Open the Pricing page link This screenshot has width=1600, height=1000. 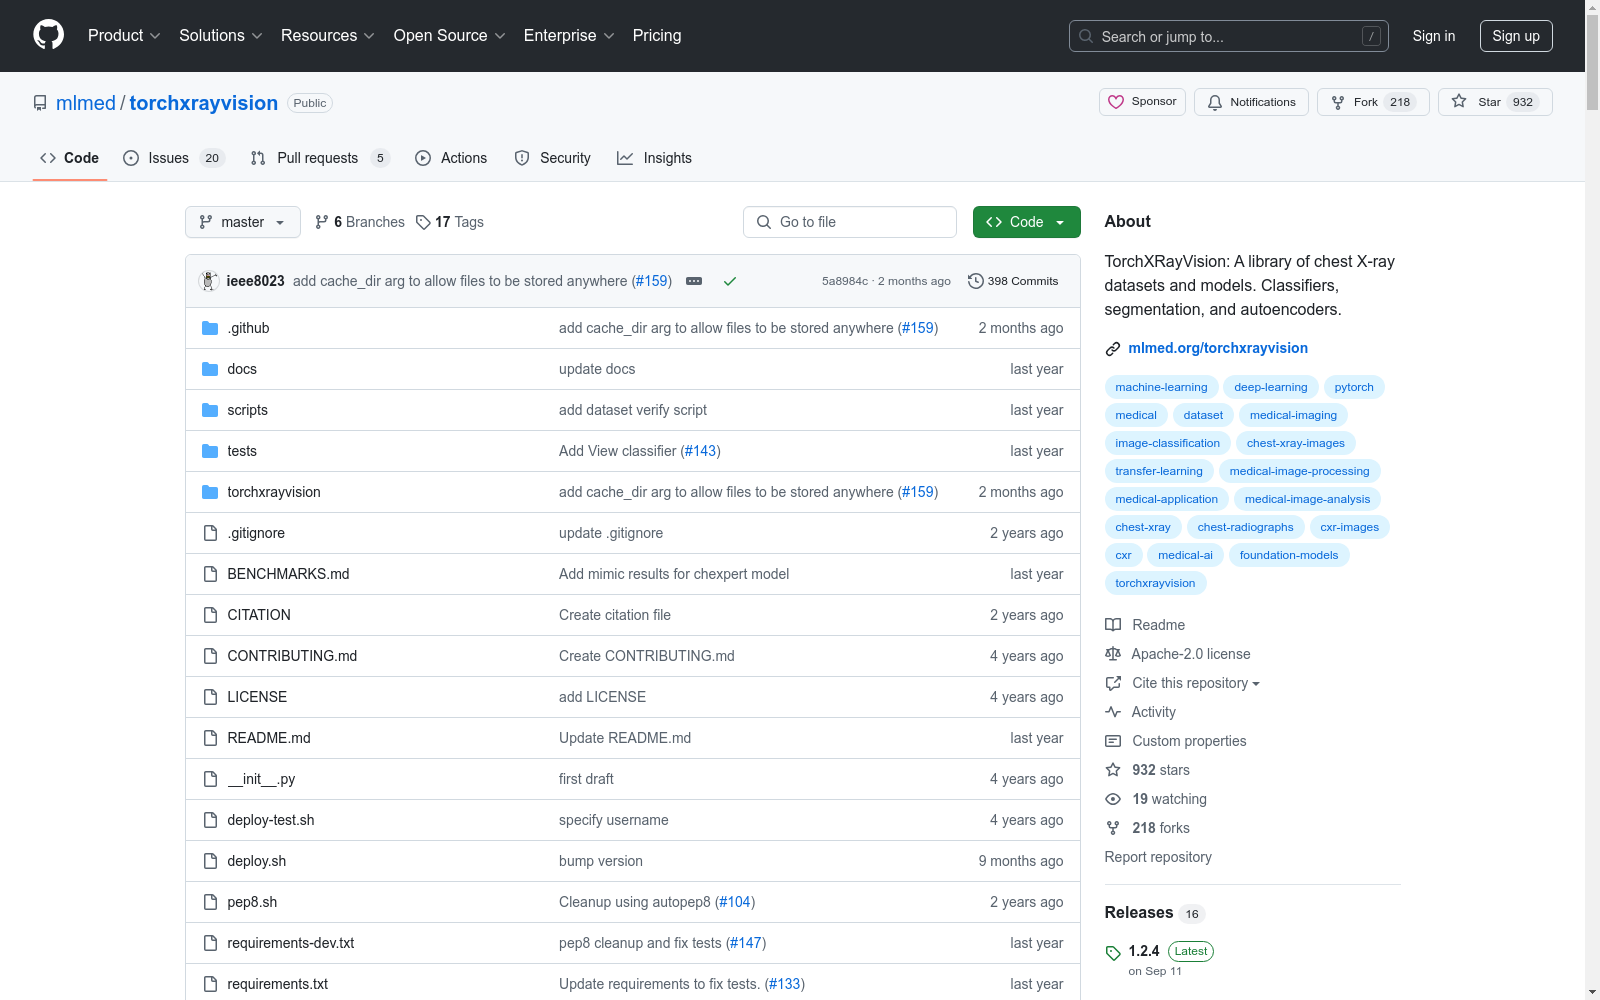coord(657,36)
